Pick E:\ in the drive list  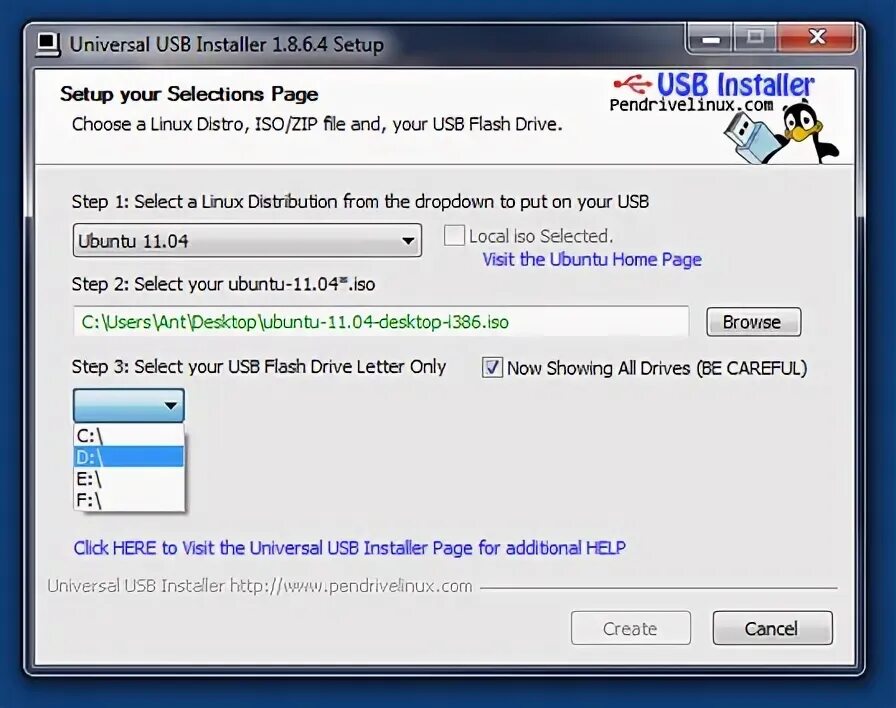129,478
